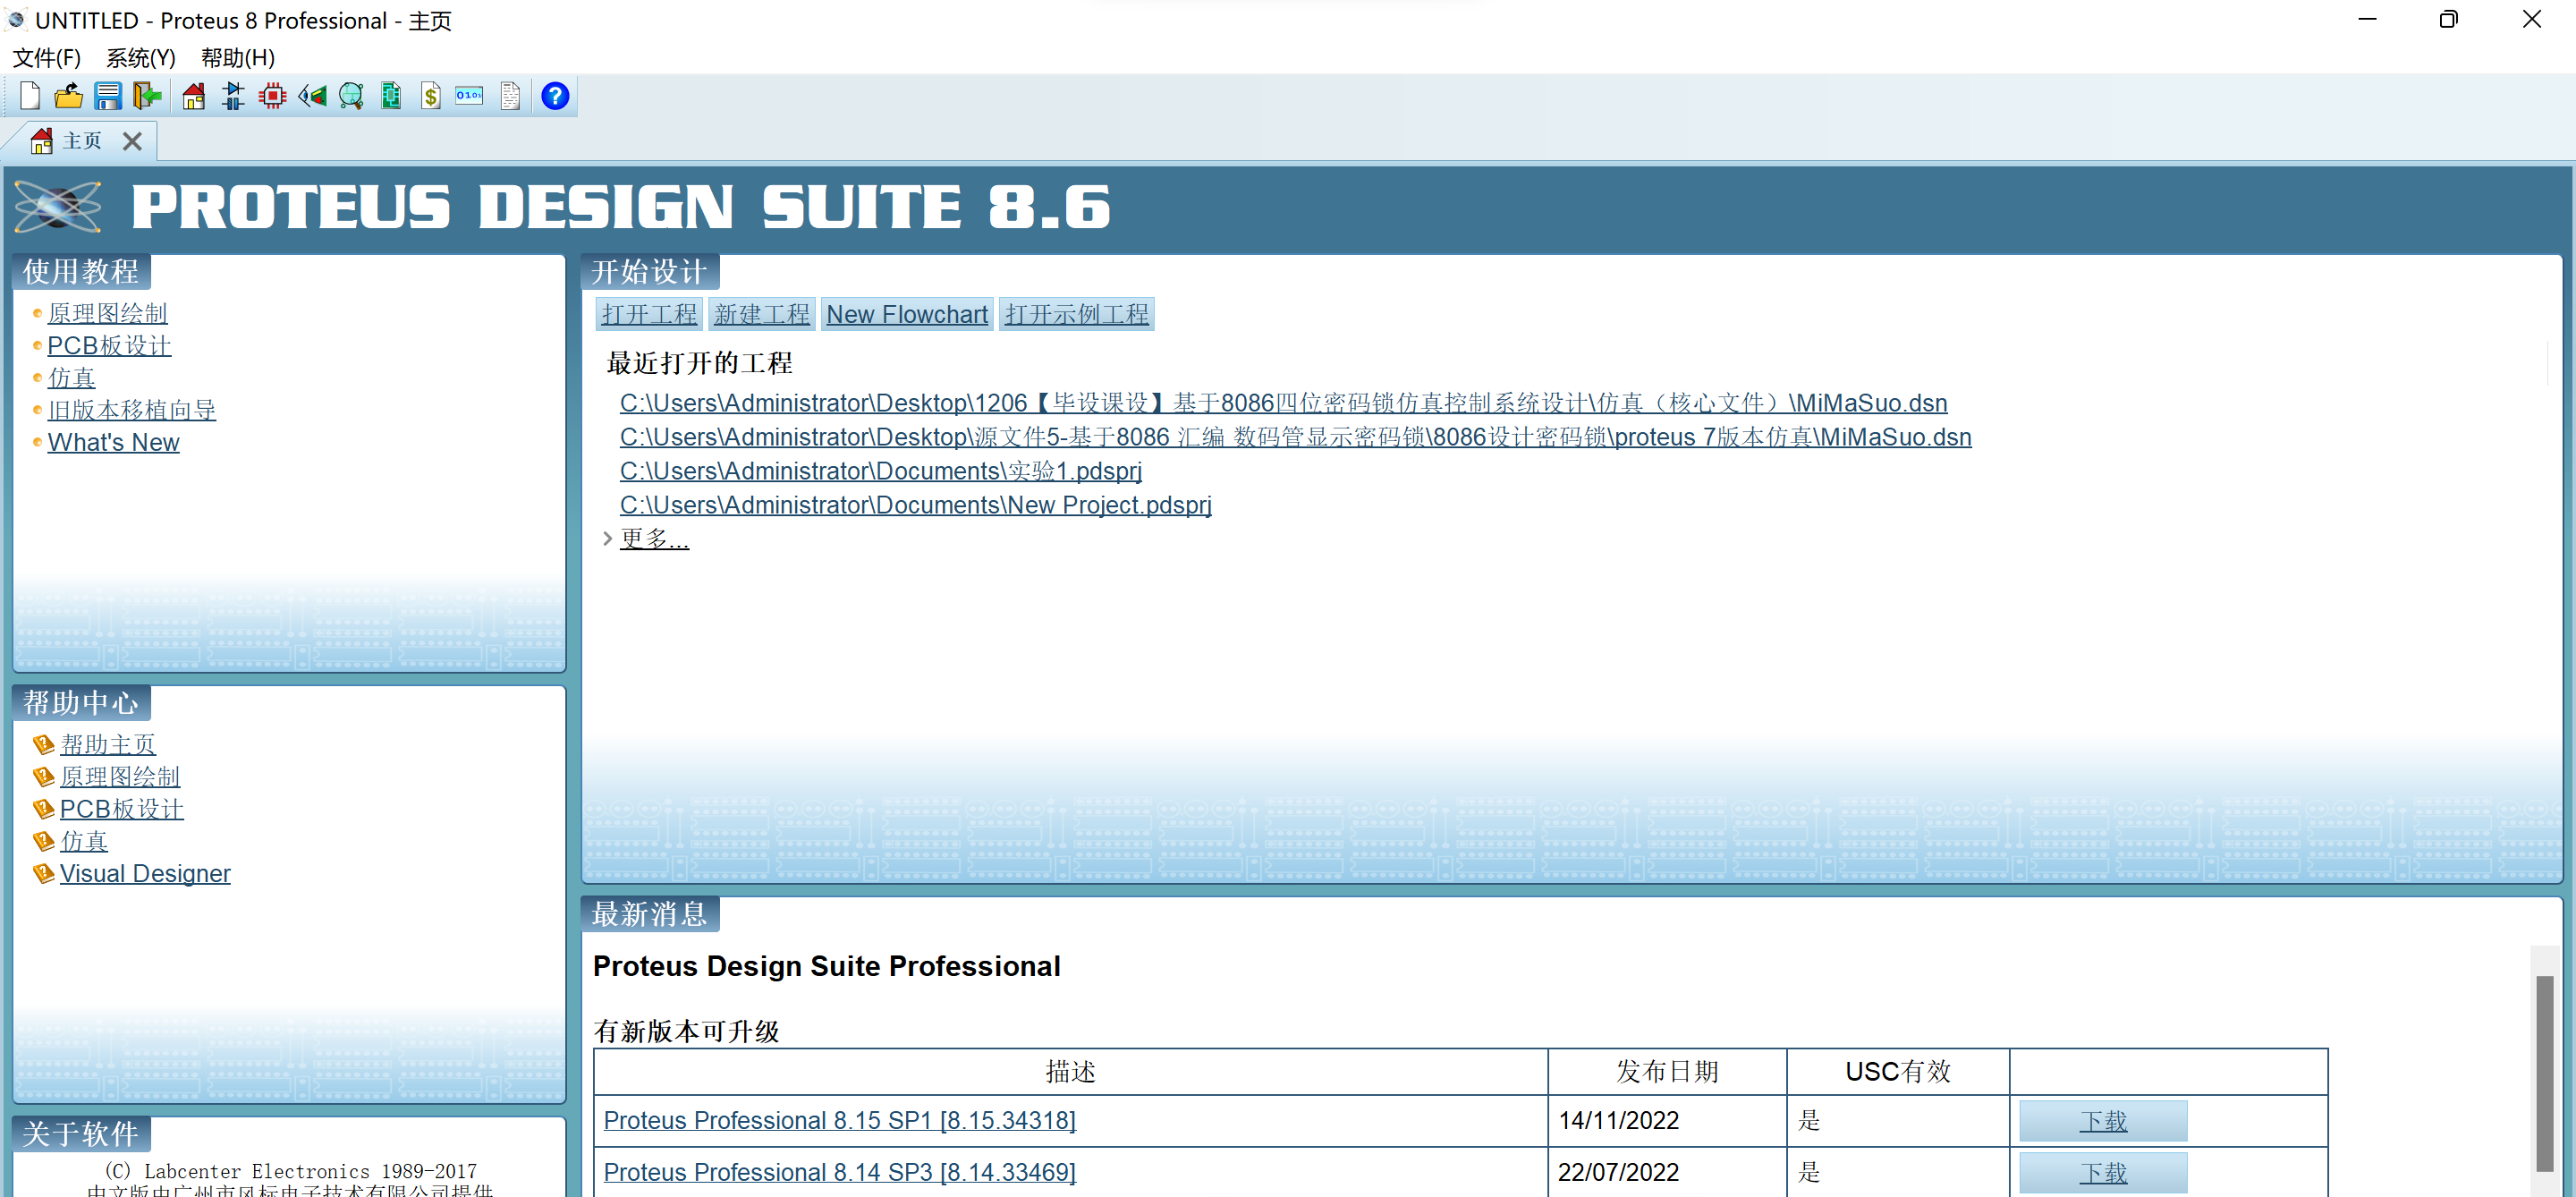
Task: Close the 主页 tab
Action: tap(132, 141)
